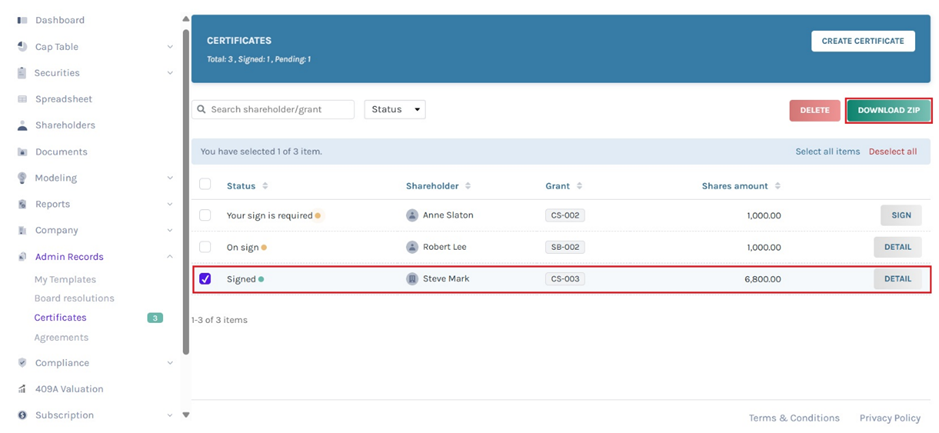Open the Status filter dropdown
This screenshot has width=939, height=433.
pos(395,110)
